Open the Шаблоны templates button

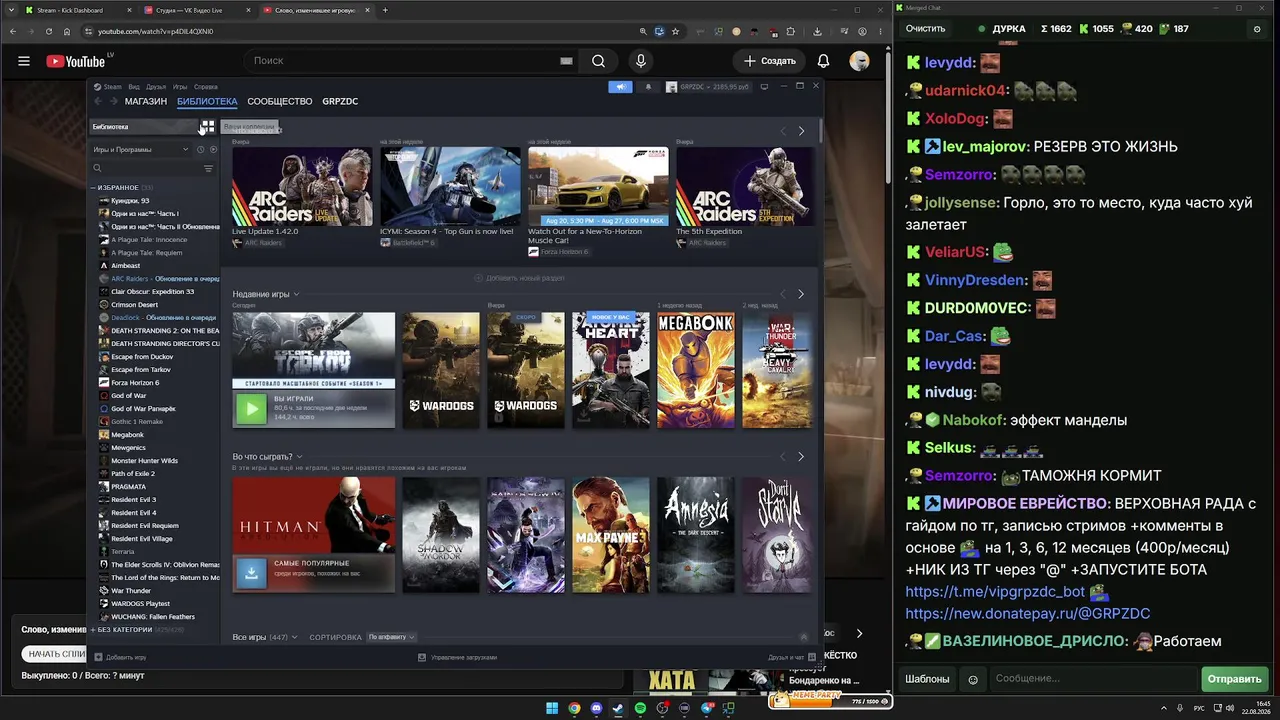click(927, 679)
